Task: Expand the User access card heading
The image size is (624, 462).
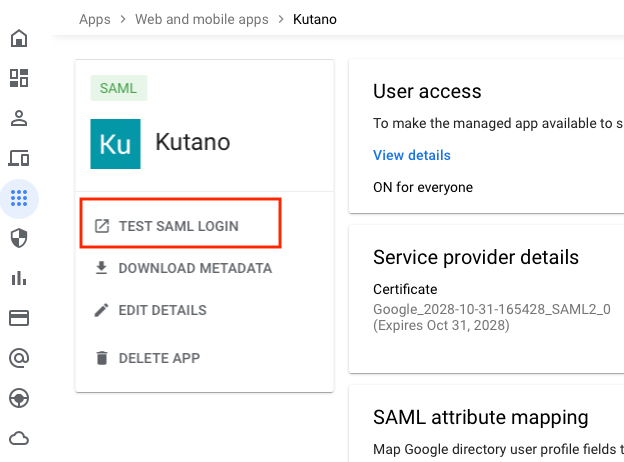Action: pyautogui.click(x=427, y=92)
